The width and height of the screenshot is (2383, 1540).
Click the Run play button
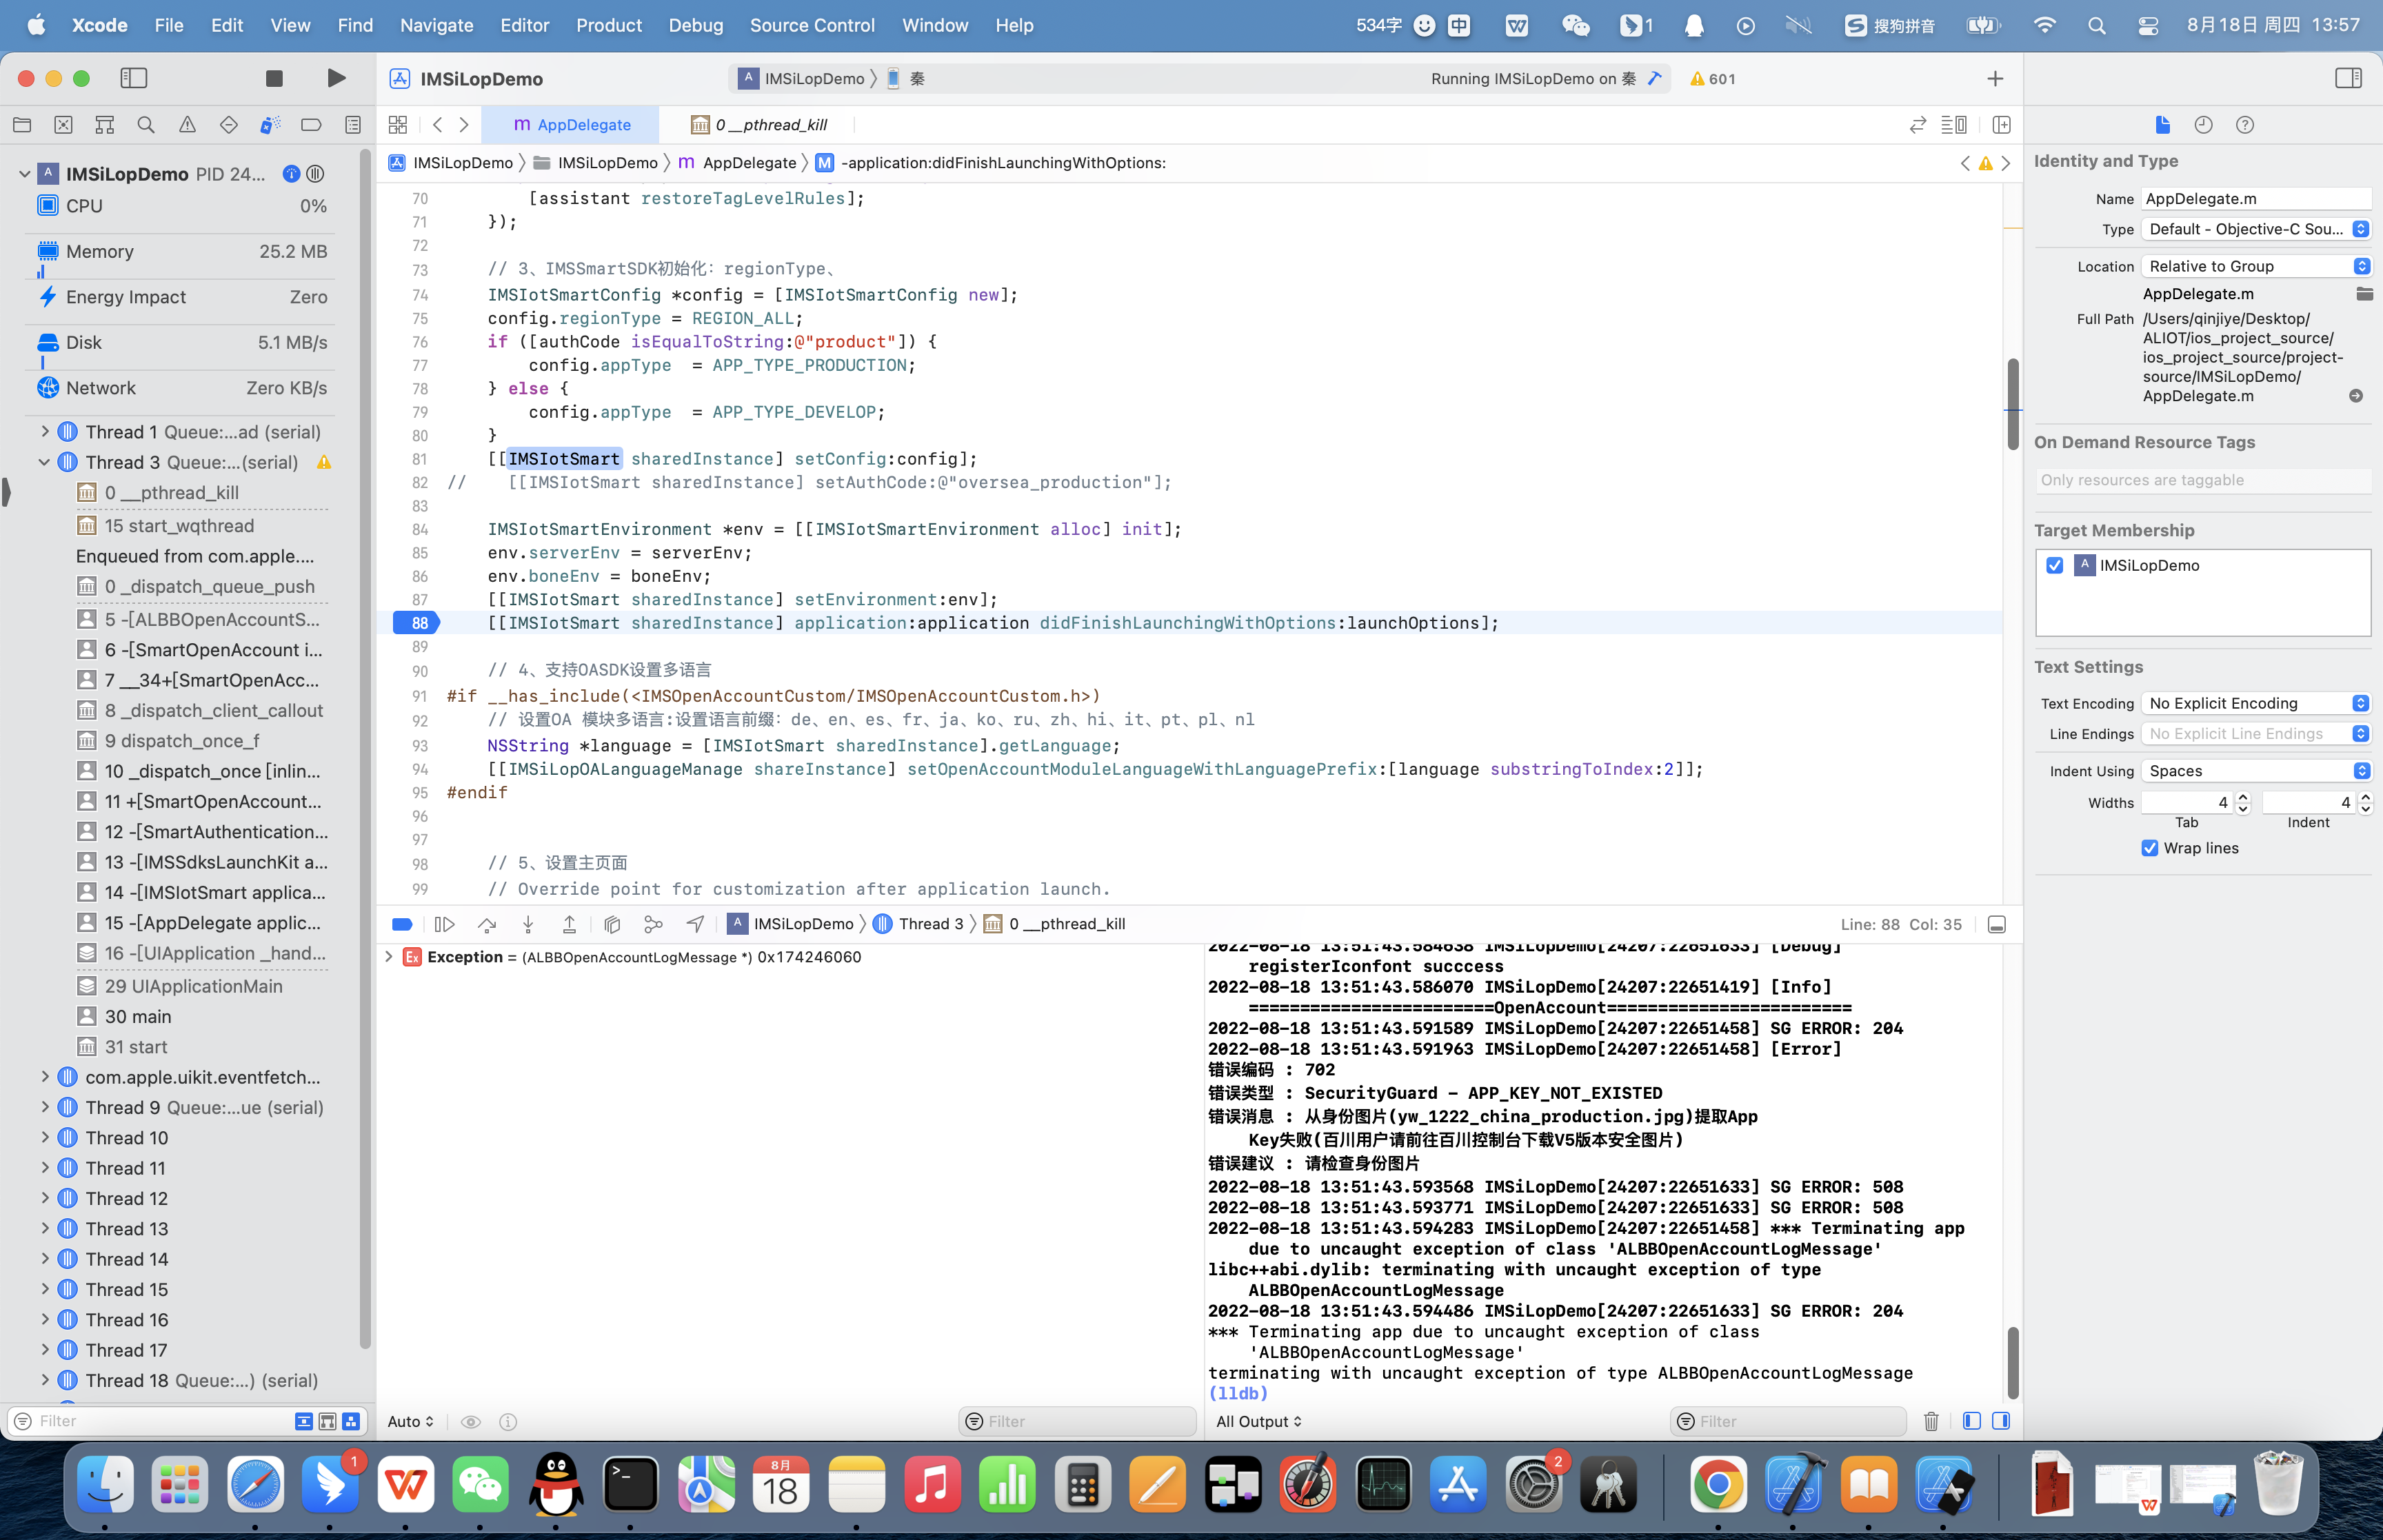point(337,78)
